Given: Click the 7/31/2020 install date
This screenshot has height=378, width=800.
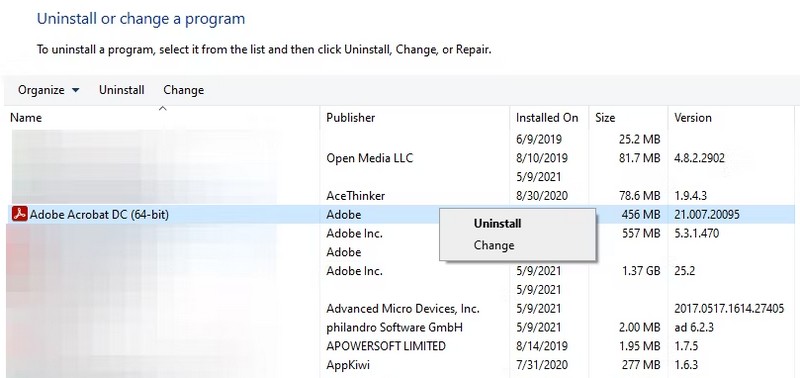Looking at the screenshot, I should point(541,365).
